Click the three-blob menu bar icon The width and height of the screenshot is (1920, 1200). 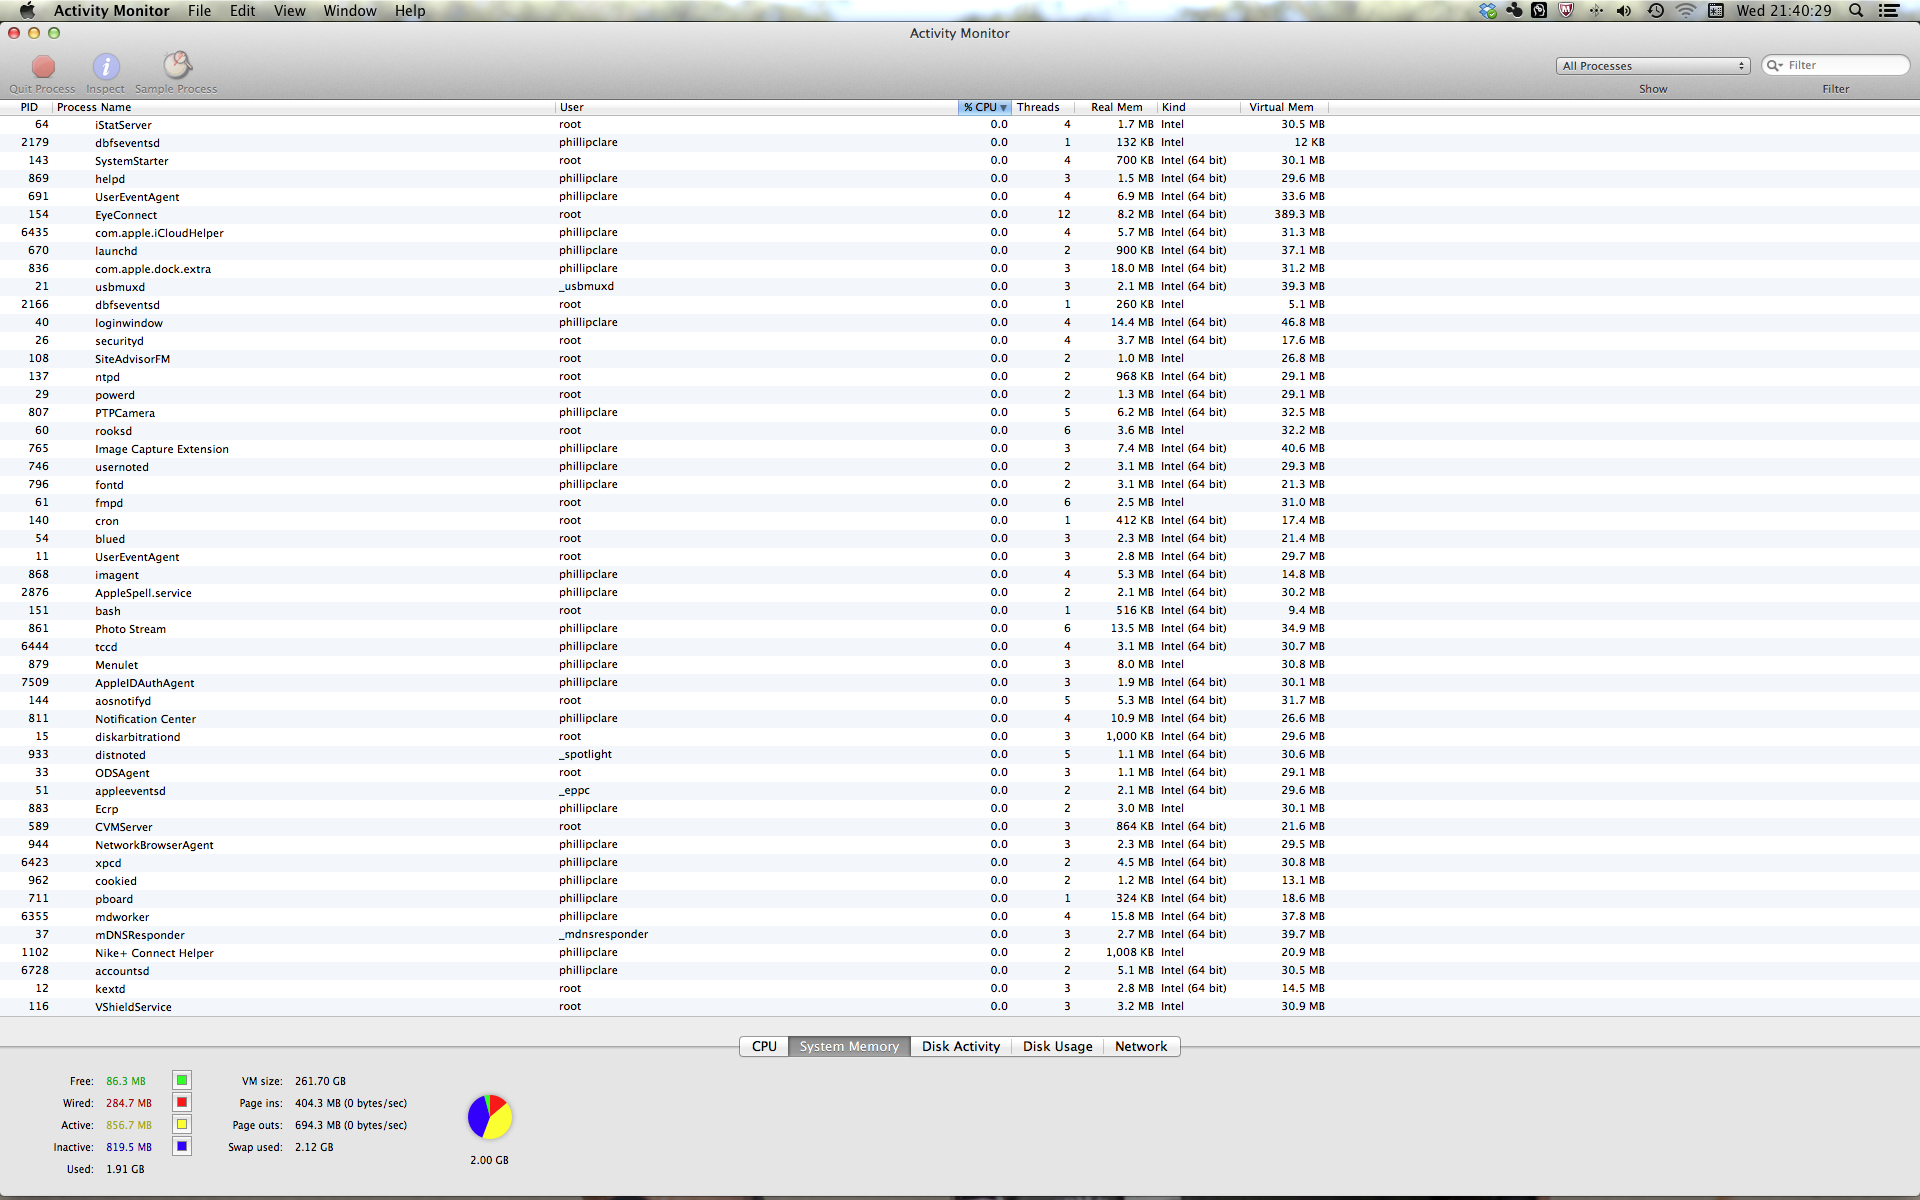1514,11
